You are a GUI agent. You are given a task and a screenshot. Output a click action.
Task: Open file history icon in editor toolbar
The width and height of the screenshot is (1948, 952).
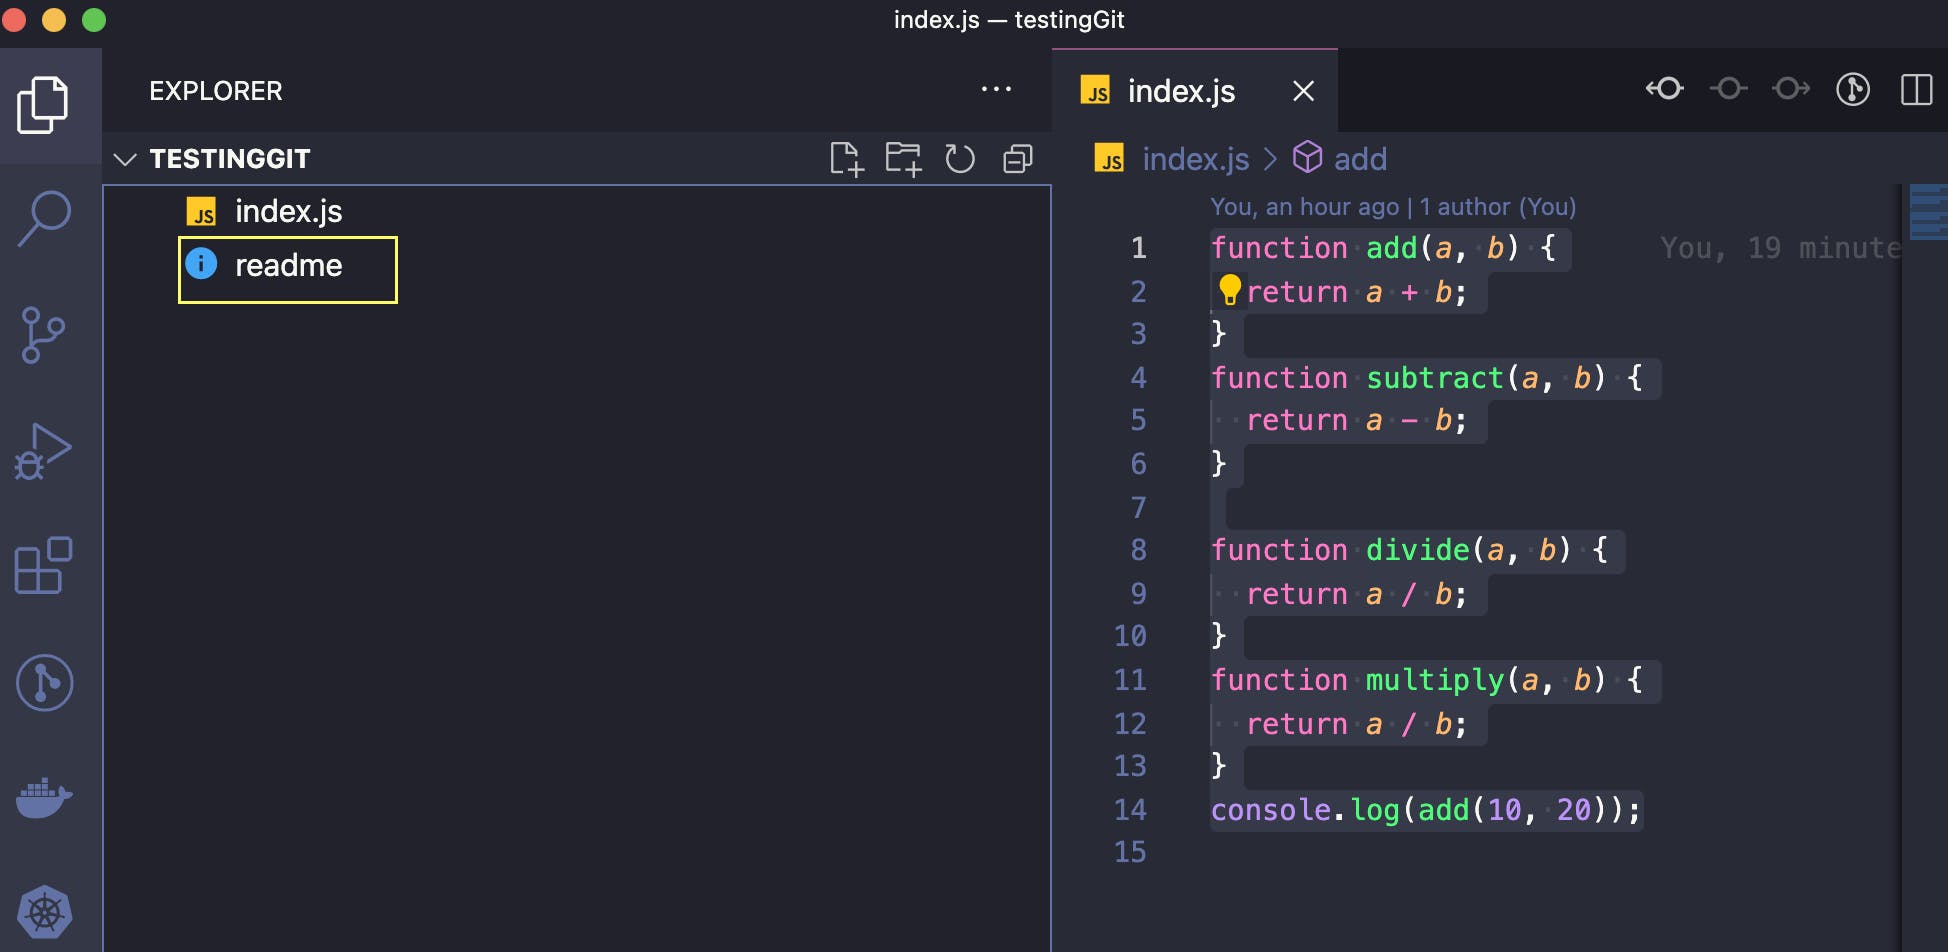pos(1853,89)
